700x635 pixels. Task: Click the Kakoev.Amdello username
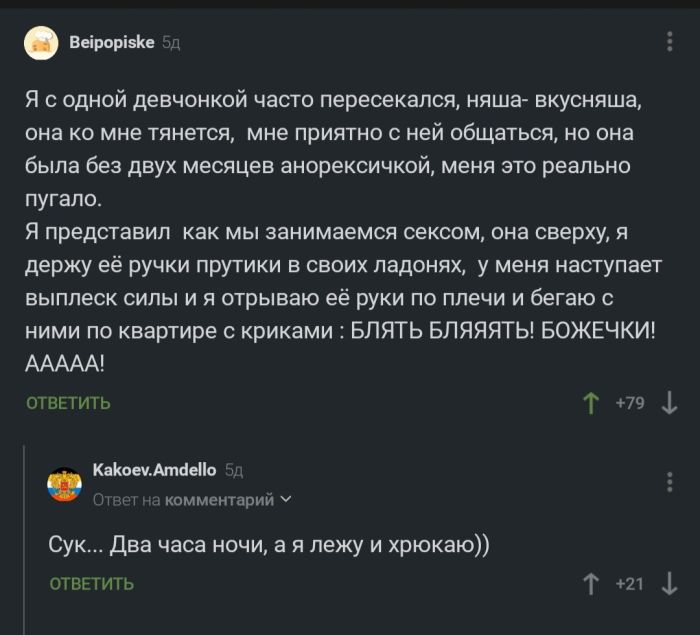pos(153,470)
